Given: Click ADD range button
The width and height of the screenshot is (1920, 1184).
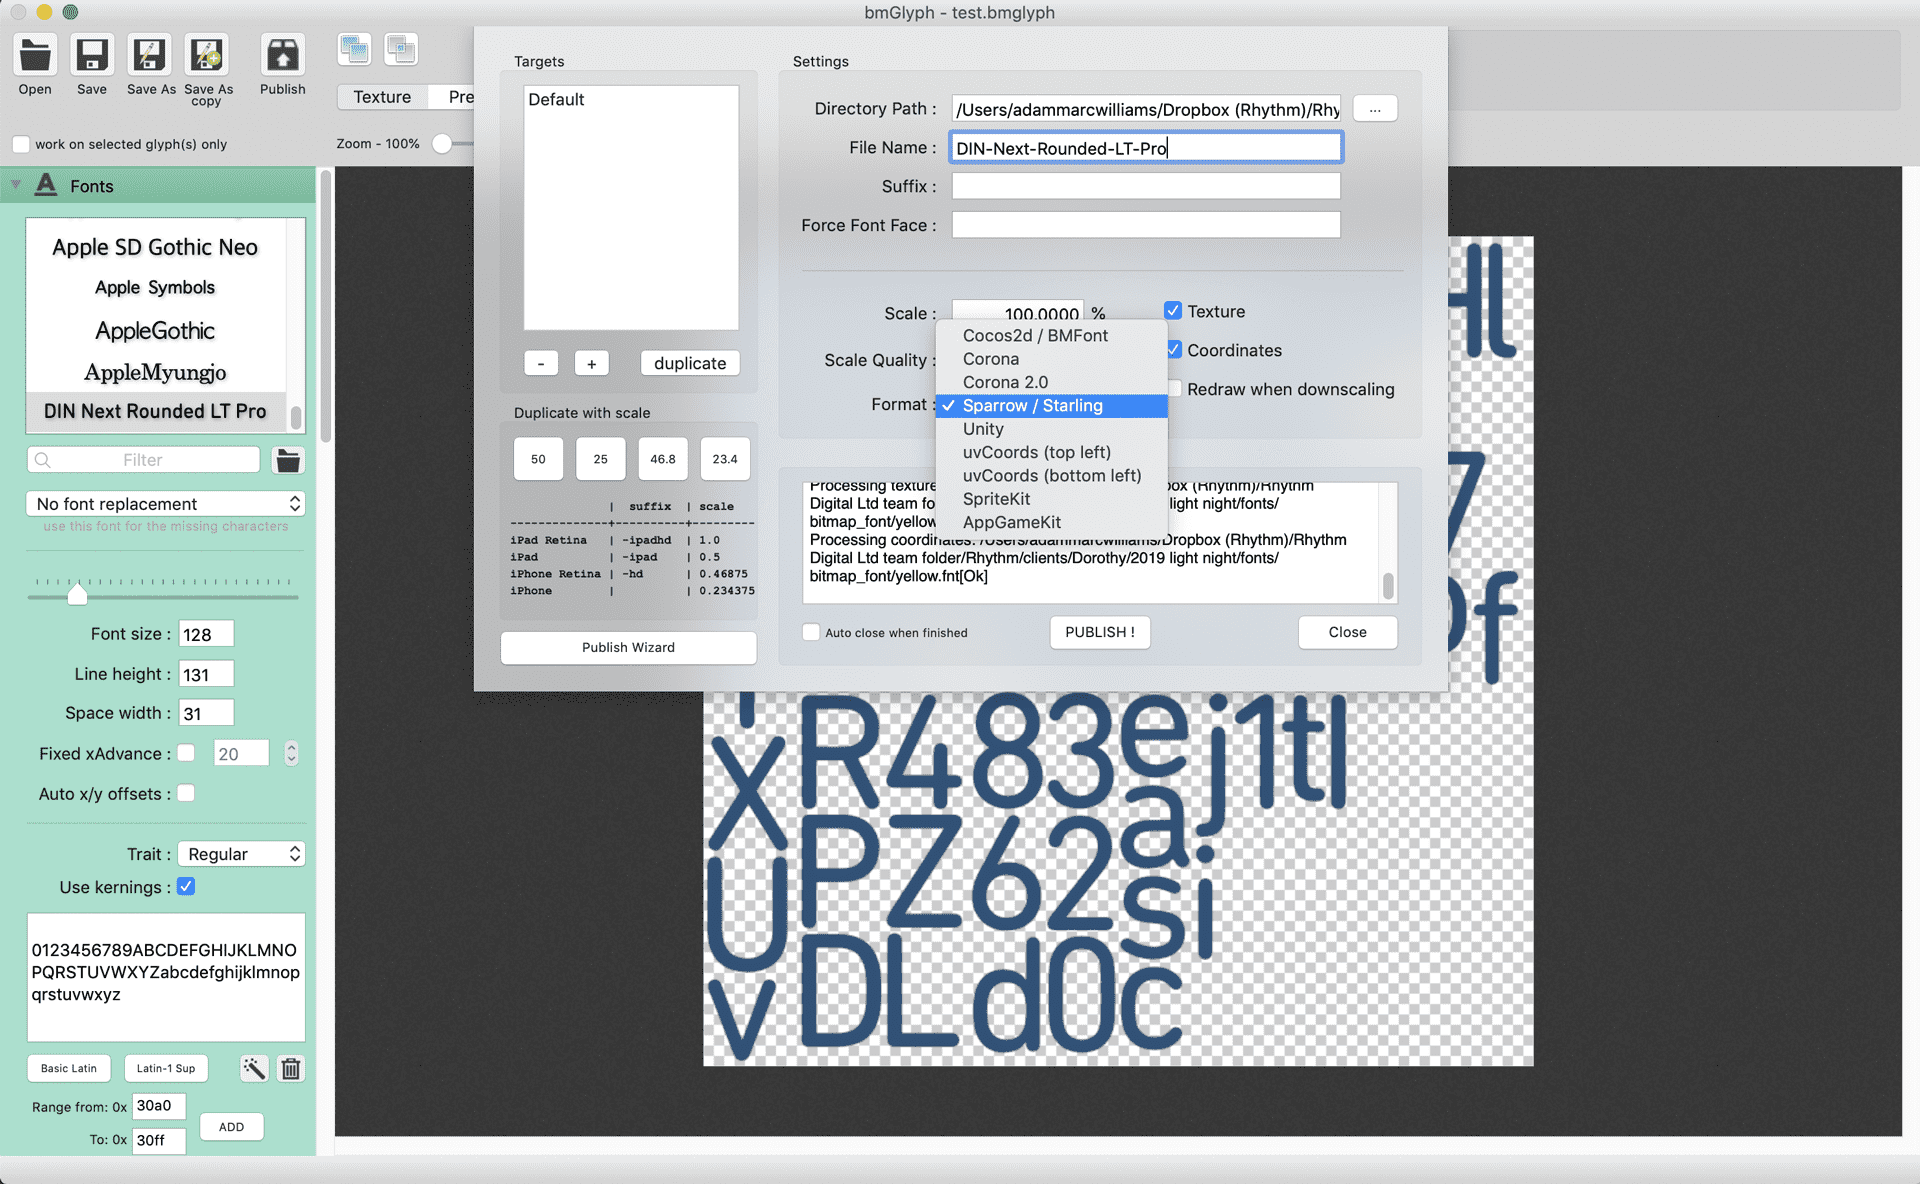Looking at the screenshot, I should 231,1127.
